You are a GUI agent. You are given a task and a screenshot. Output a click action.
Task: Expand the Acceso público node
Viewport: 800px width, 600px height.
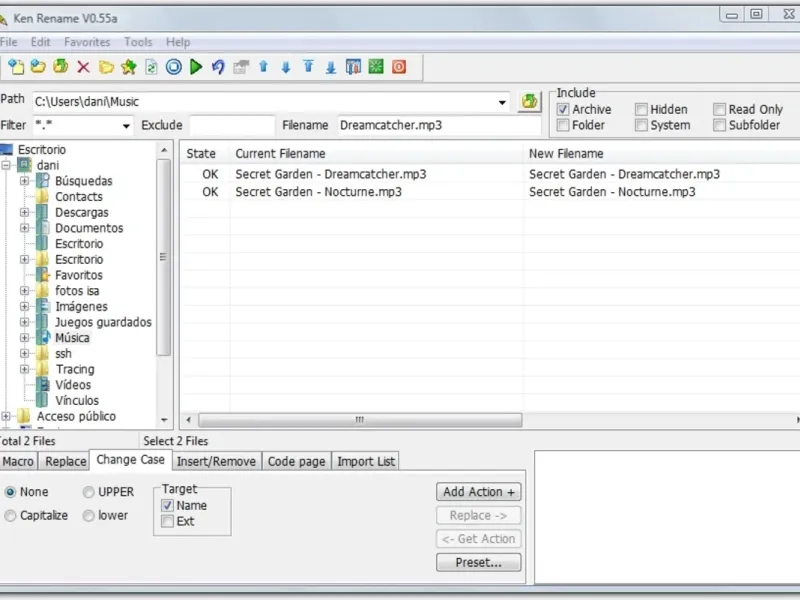click(x=6, y=416)
